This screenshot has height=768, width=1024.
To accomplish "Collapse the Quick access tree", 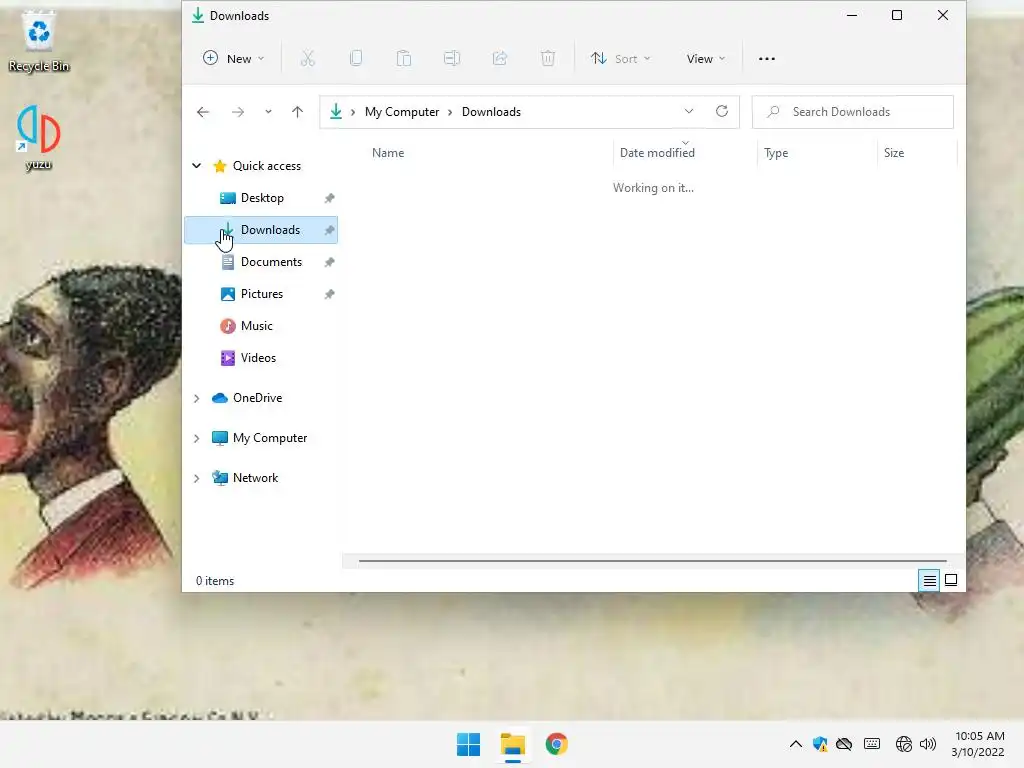I will pos(197,166).
